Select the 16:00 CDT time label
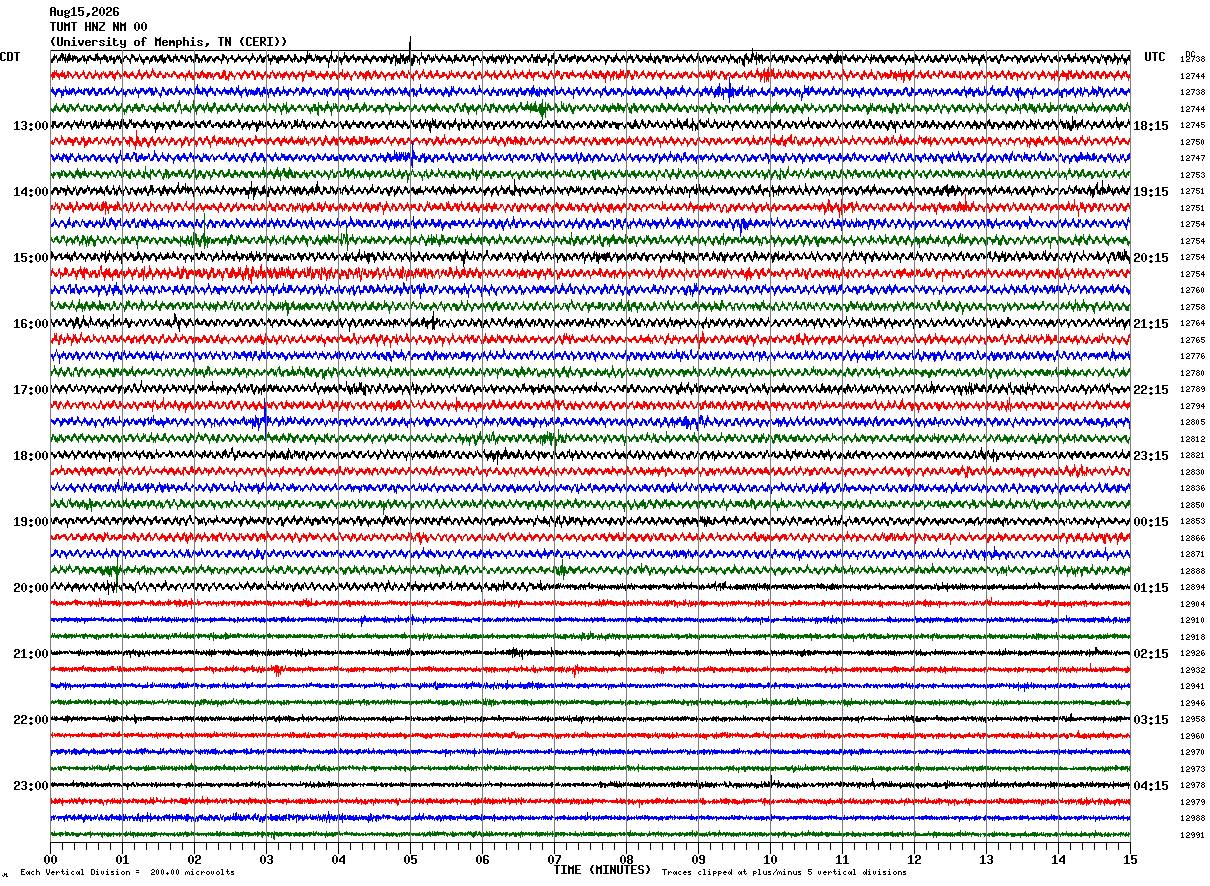This screenshot has width=1210, height=886. coord(30,324)
